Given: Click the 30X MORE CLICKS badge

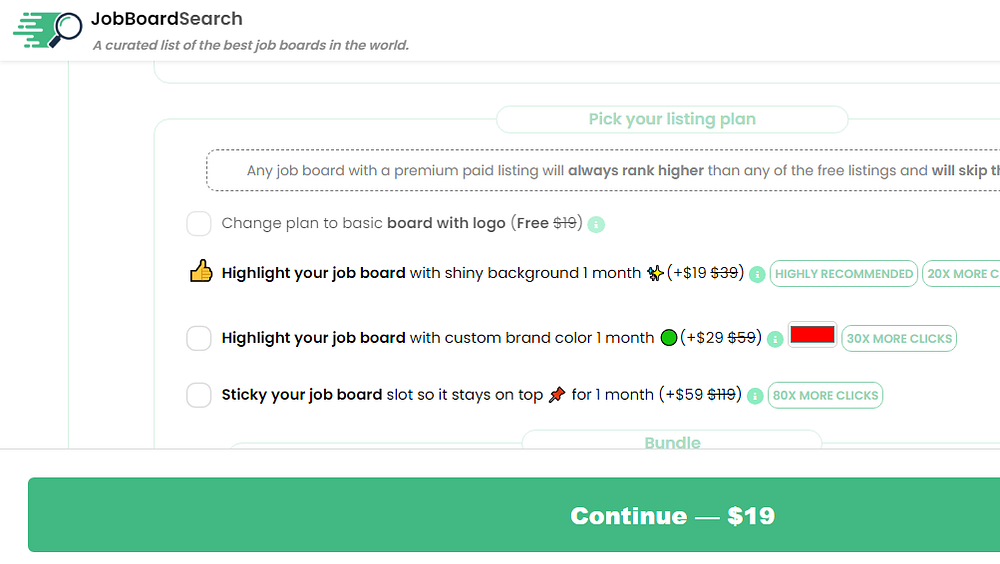Looking at the screenshot, I should [899, 339].
